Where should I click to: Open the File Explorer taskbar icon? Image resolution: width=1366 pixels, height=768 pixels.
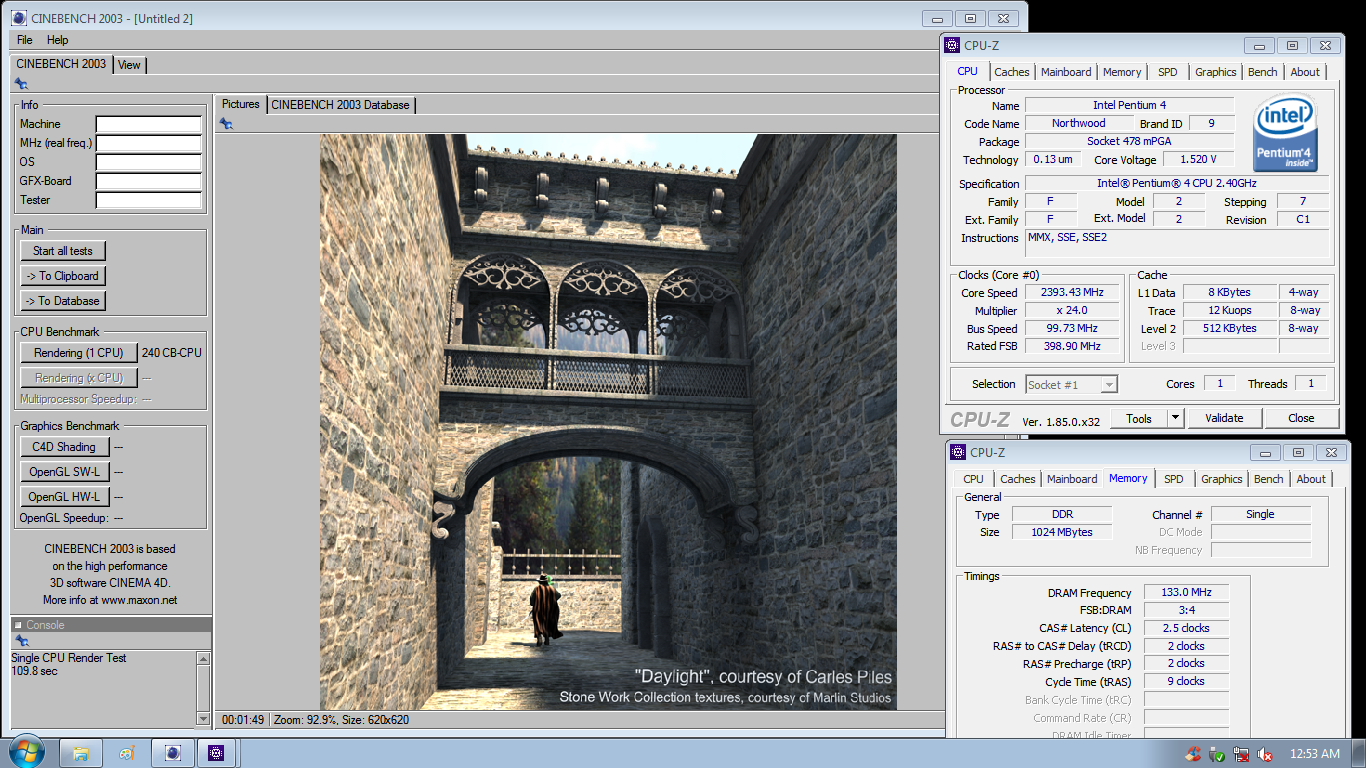click(x=81, y=753)
